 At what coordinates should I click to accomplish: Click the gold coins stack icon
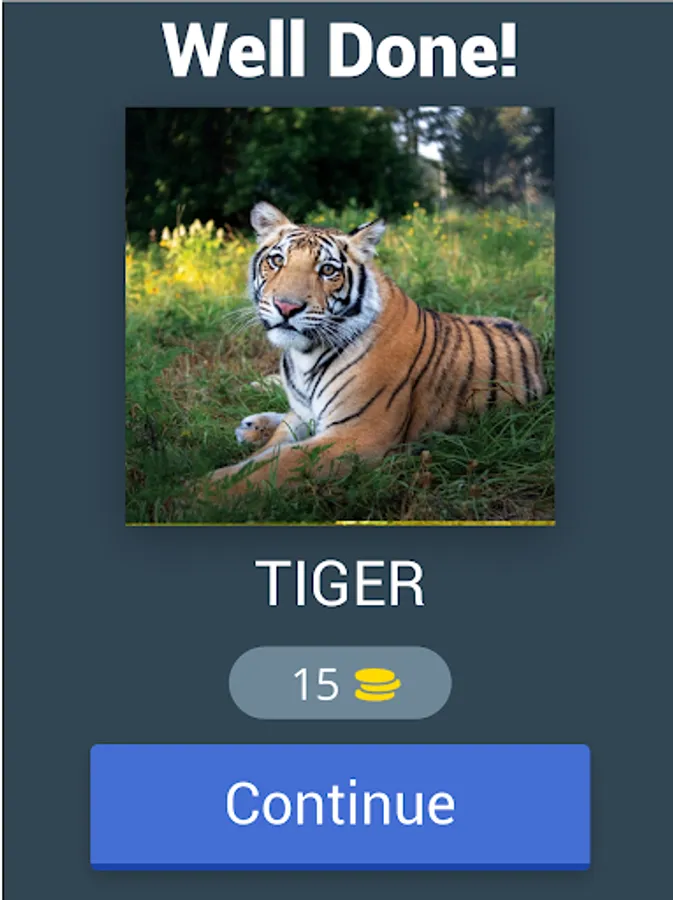(x=378, y=685)
